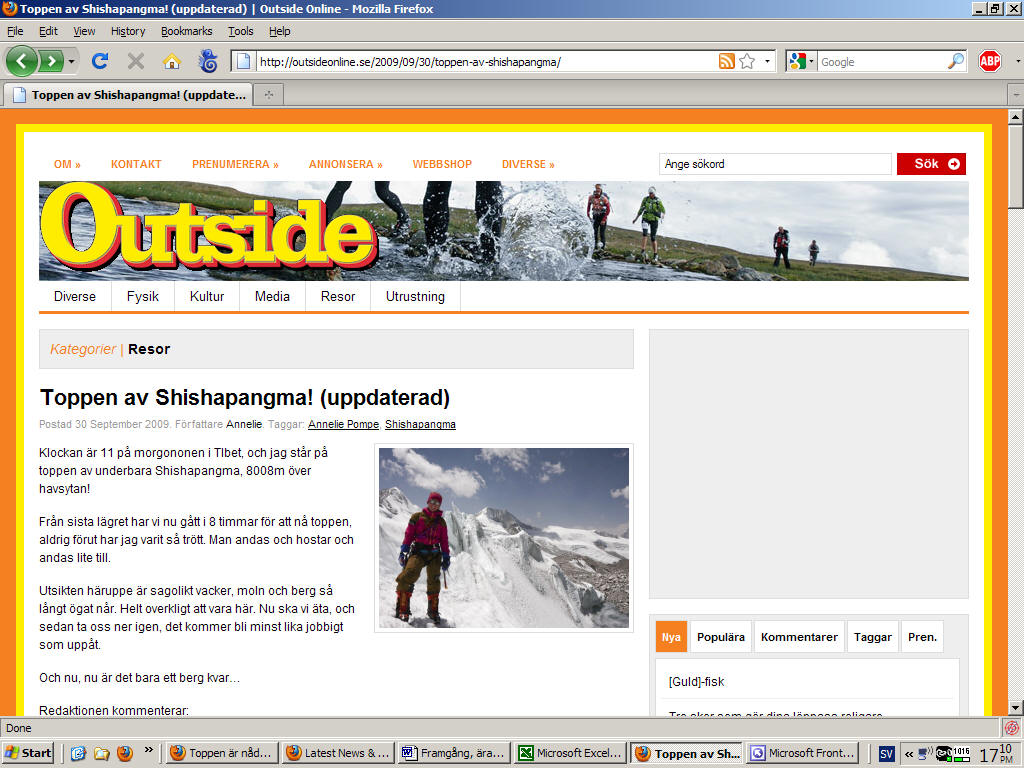The width and height of the screenshot is (1024, 768).
Task: Open the Tools menu
Action: click(240, 31)
